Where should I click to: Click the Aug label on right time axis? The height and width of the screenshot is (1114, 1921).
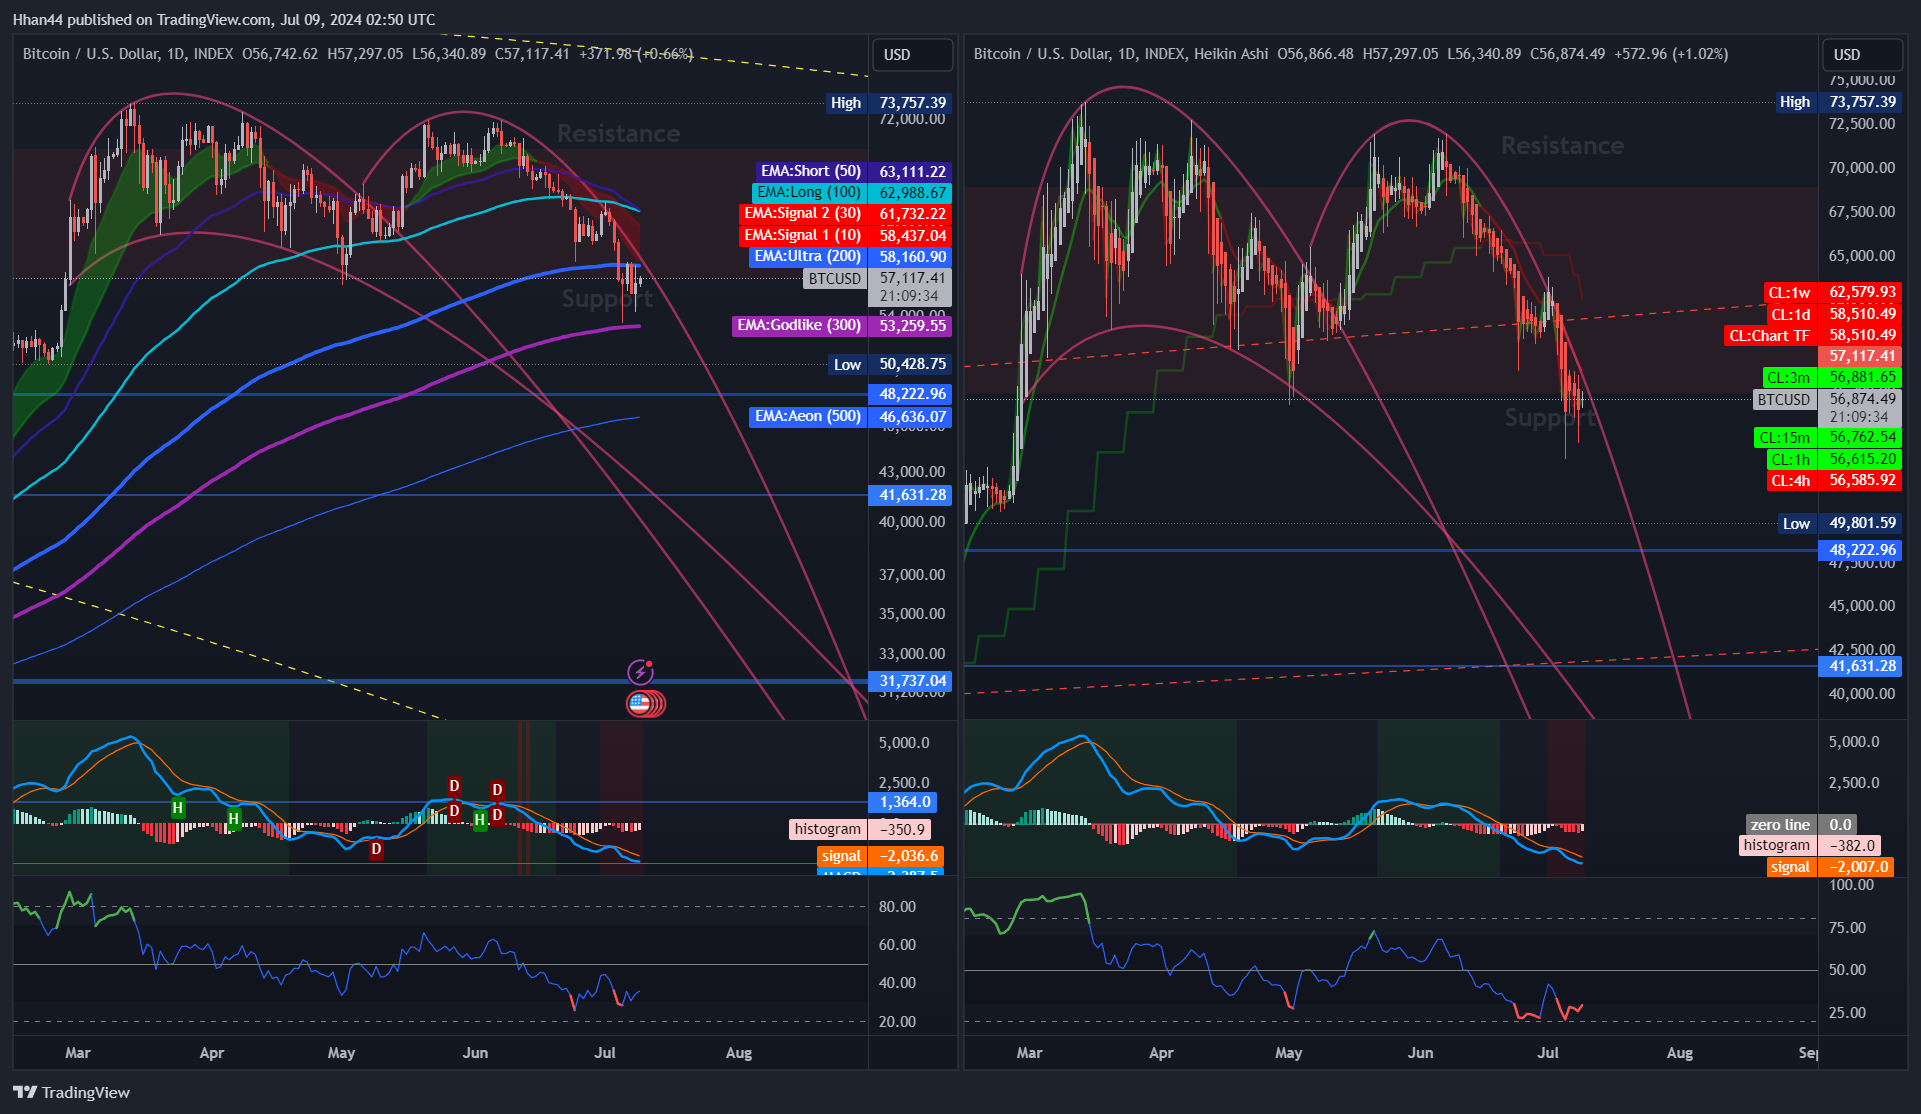coord(1680,1053)
